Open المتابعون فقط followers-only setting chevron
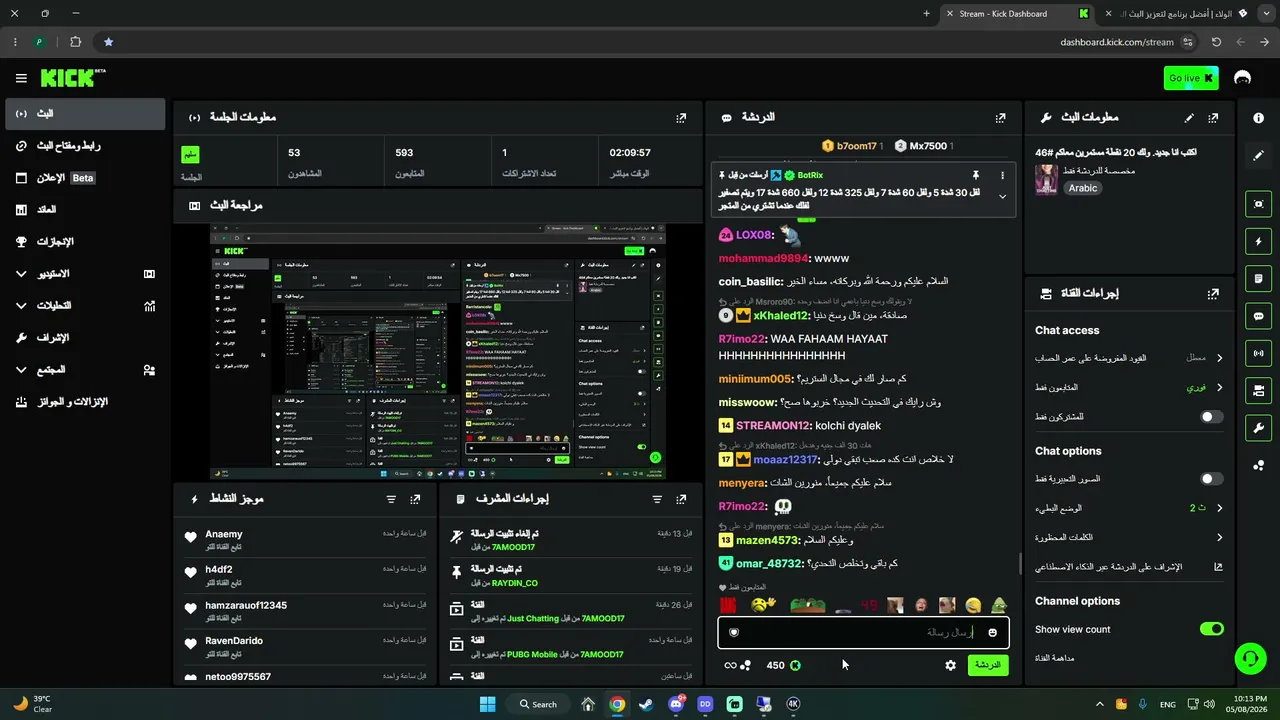 (x=1219, y=387)
